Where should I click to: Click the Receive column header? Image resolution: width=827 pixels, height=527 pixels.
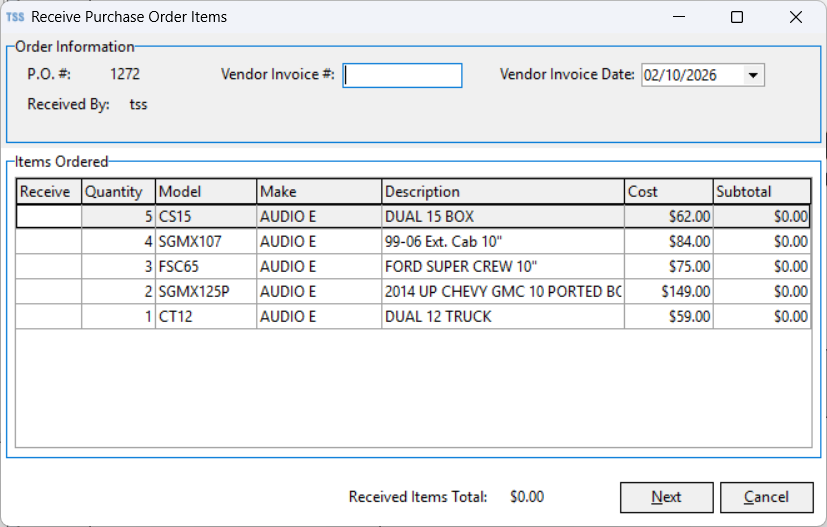pos(48,192)
